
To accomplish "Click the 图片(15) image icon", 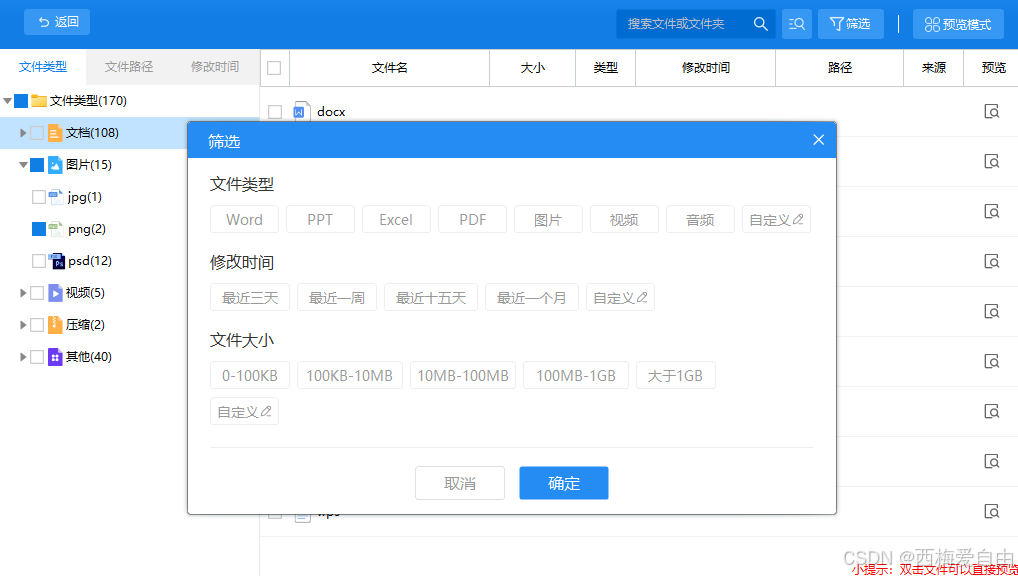I will click(x=55, y=165).
